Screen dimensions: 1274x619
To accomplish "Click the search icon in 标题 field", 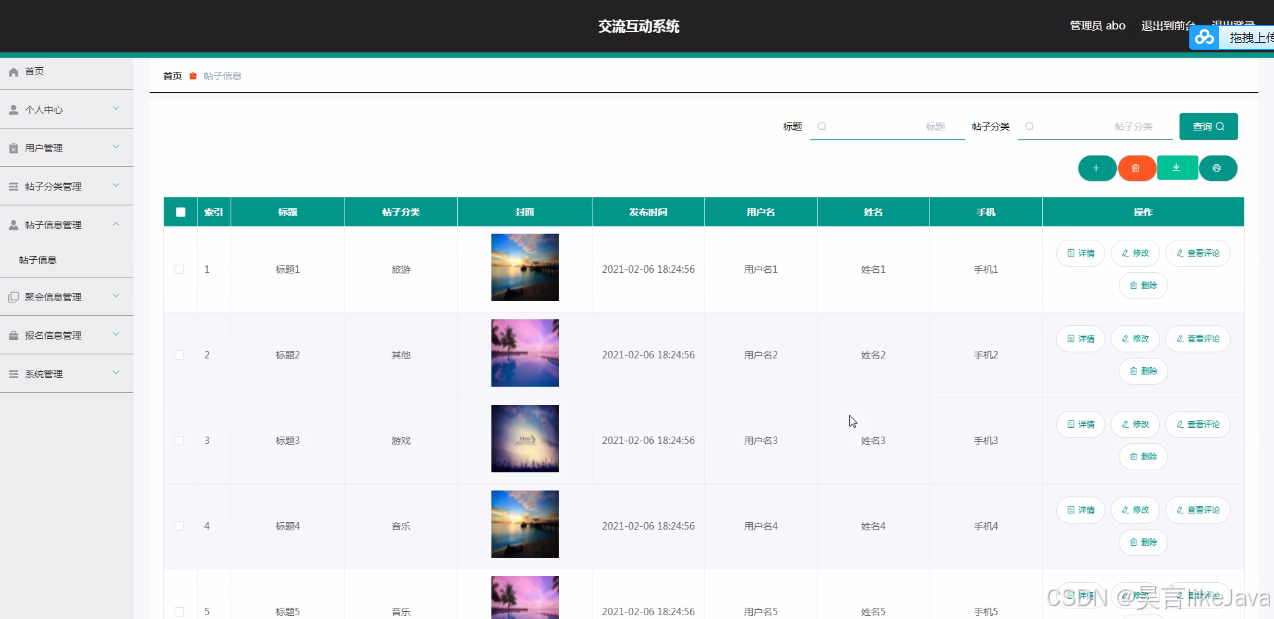I will (822, 127).
